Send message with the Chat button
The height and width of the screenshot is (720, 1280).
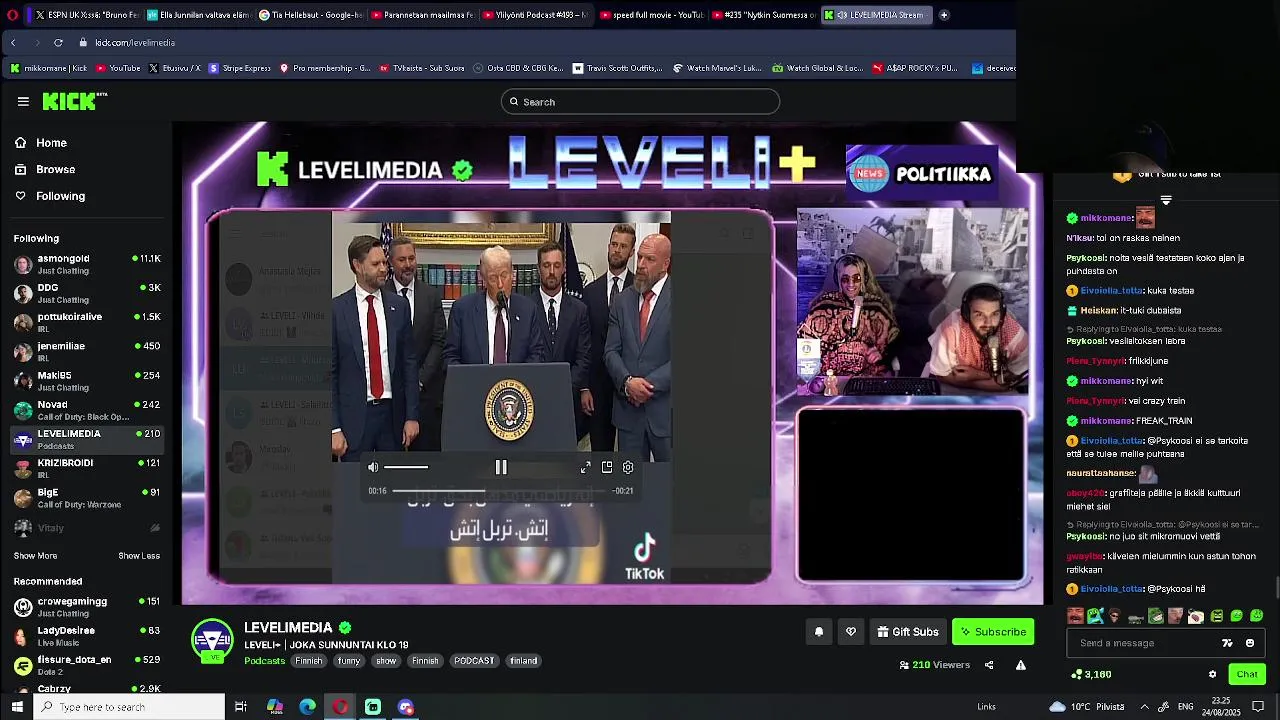[1247, 674]
